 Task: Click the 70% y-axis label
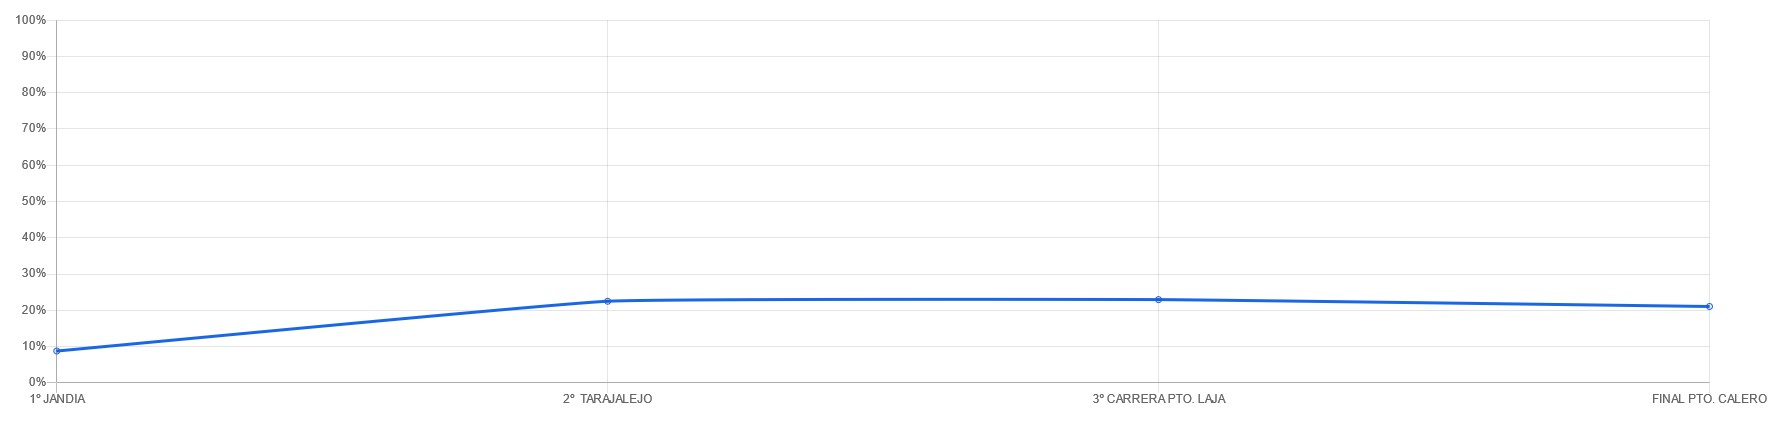[34, 128]
